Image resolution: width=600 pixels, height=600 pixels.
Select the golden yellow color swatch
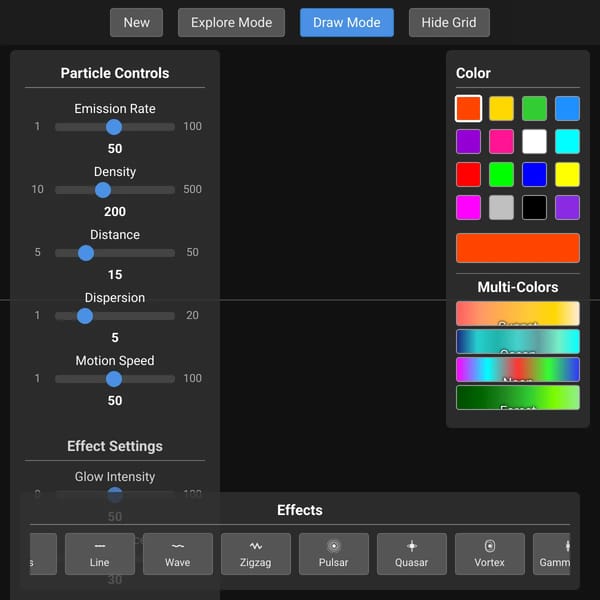click(x=501, y=109)
